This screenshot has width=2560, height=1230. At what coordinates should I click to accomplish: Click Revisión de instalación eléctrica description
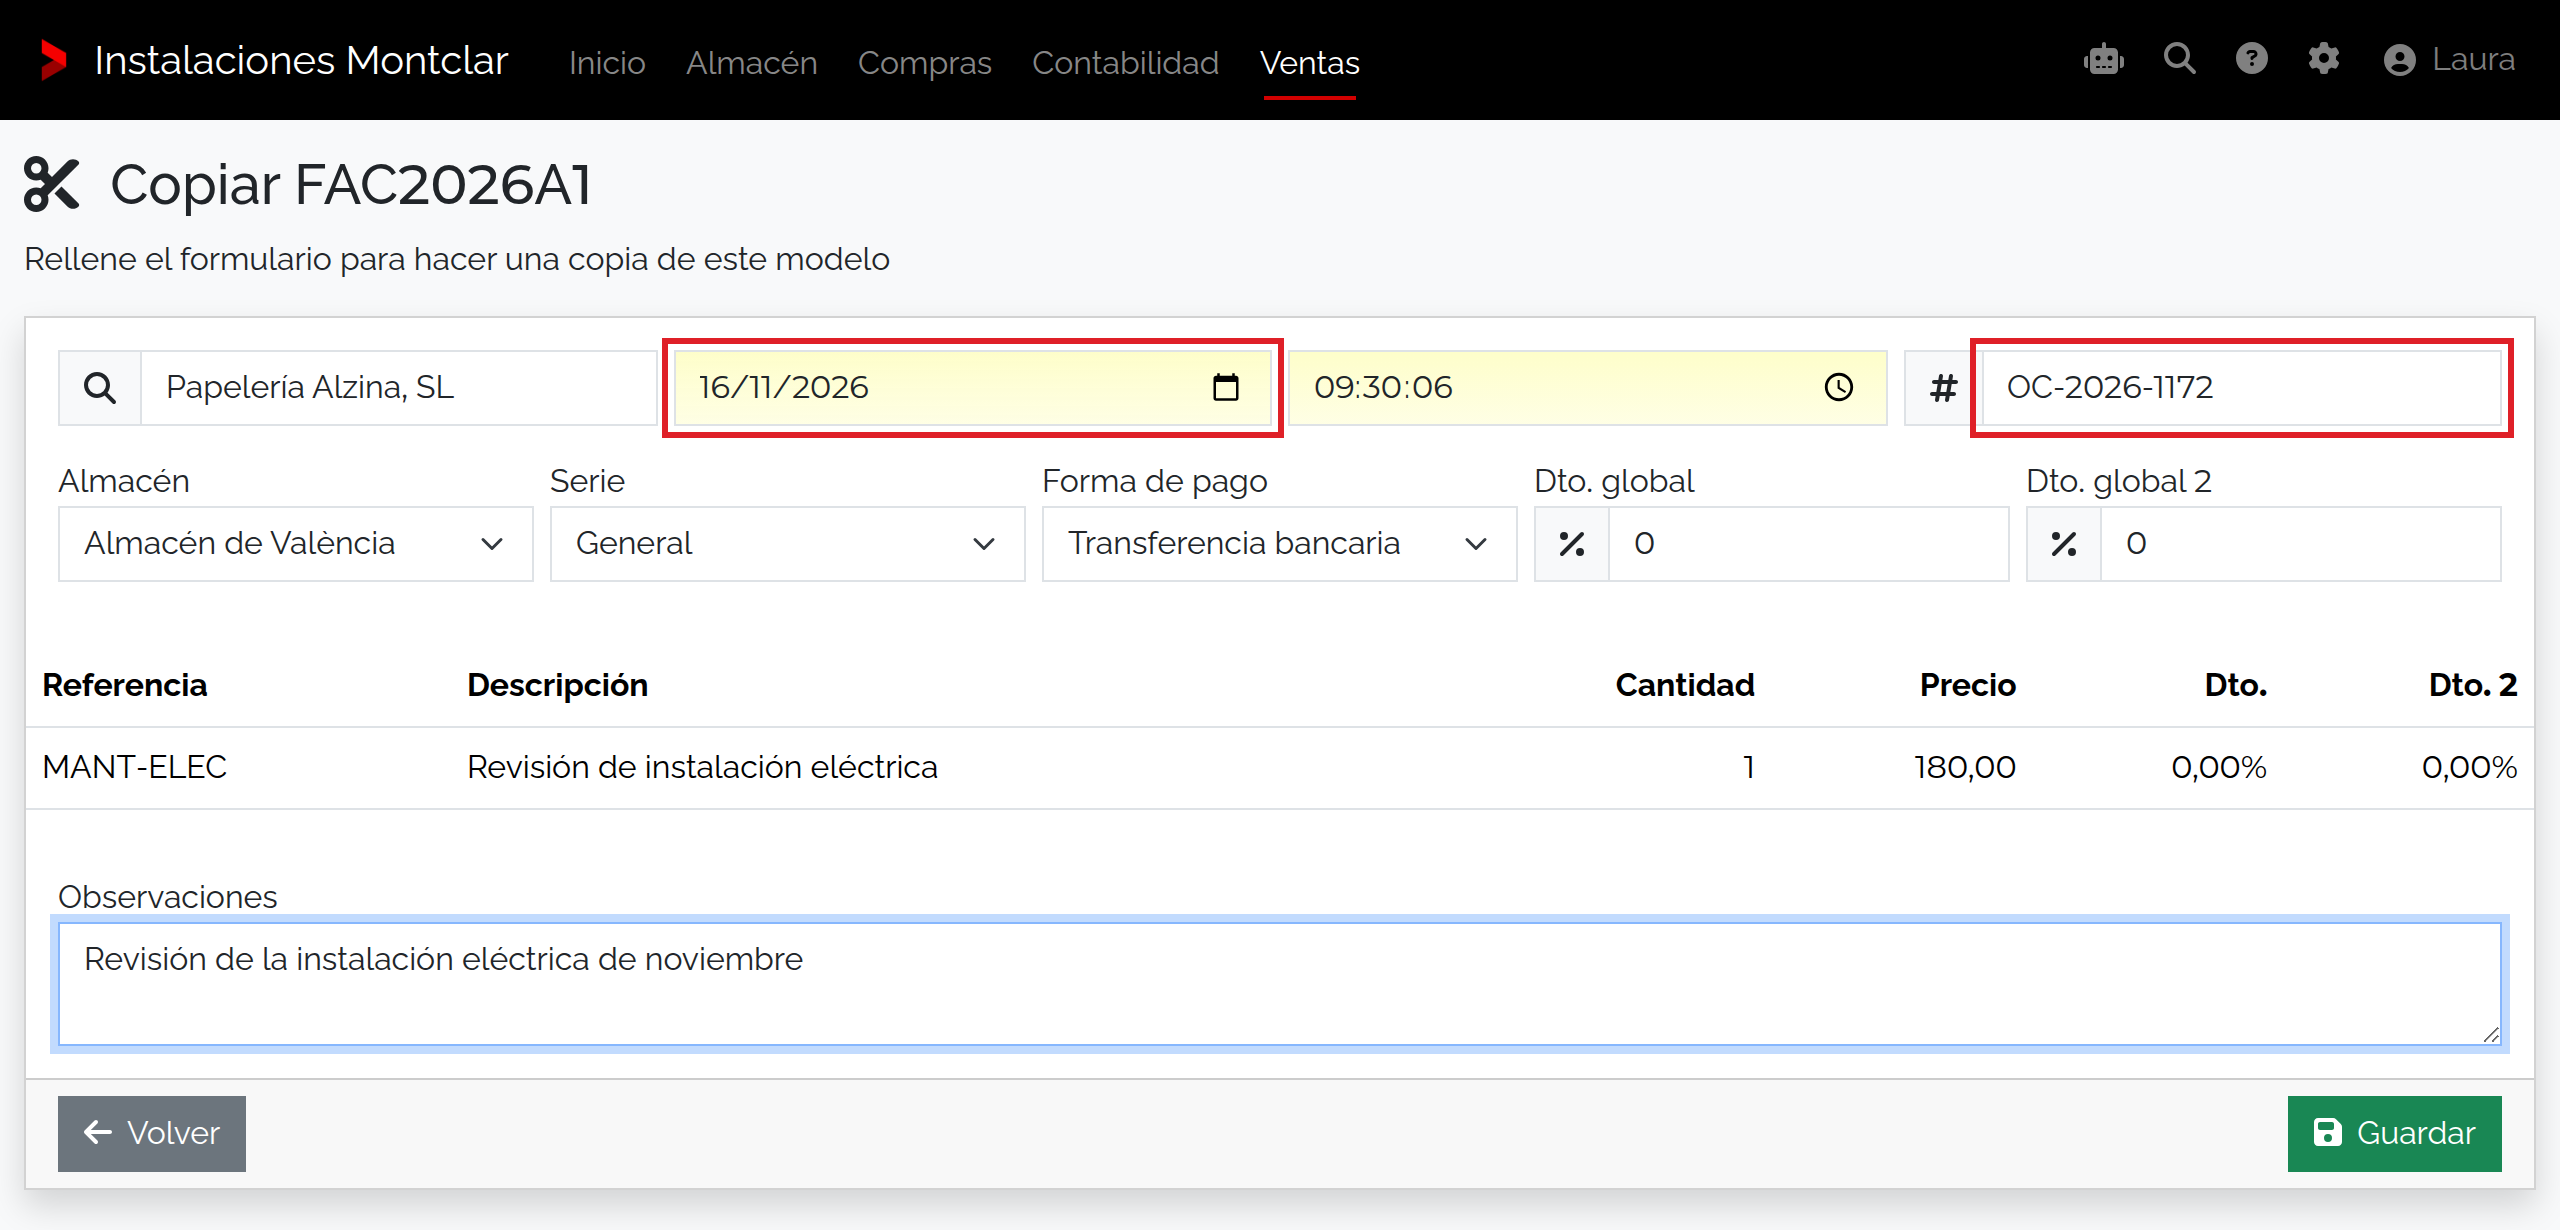click(x=702, y=767)
